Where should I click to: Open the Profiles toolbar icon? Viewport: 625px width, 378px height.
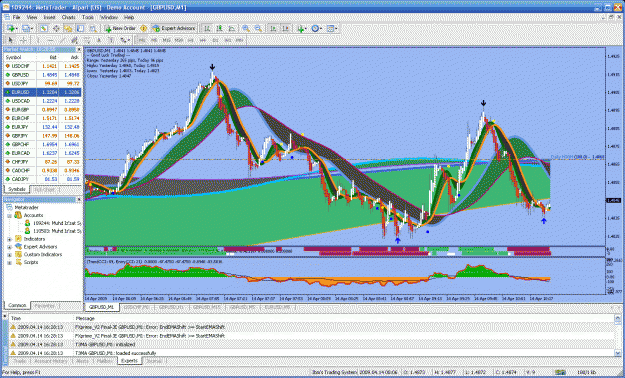click(26, 28)
